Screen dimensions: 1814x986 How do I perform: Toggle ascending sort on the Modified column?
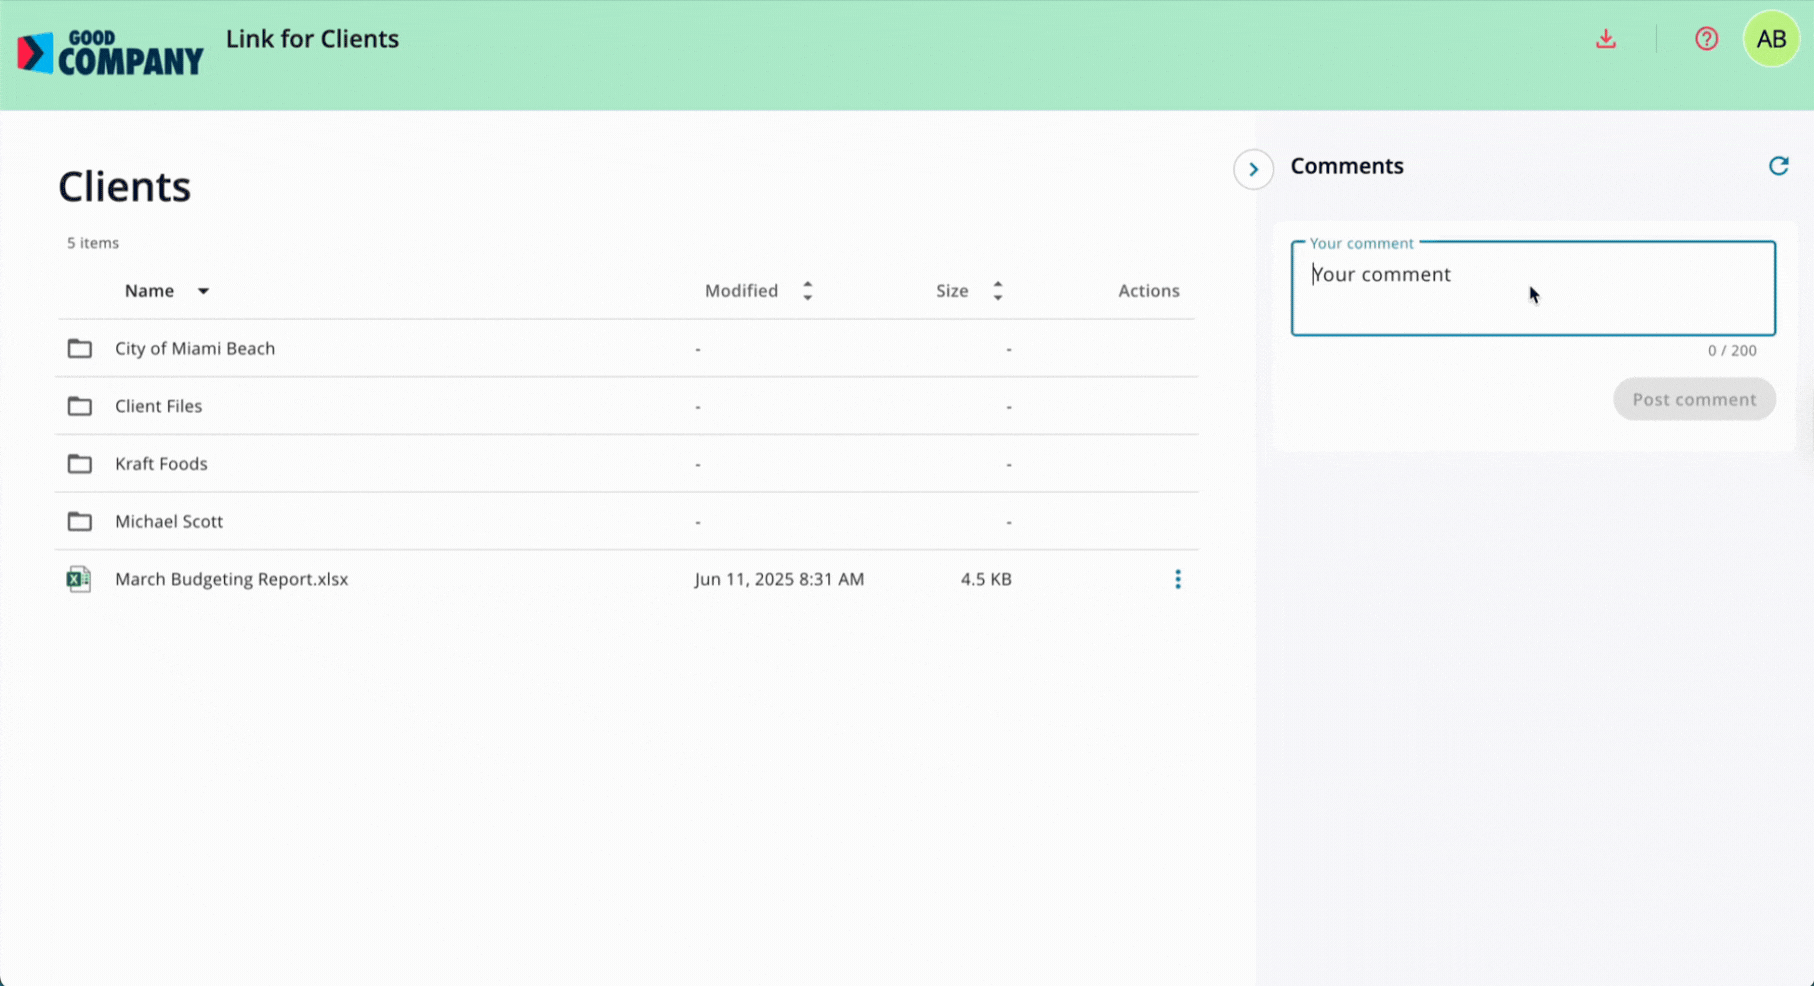click(x=807, y=284)
